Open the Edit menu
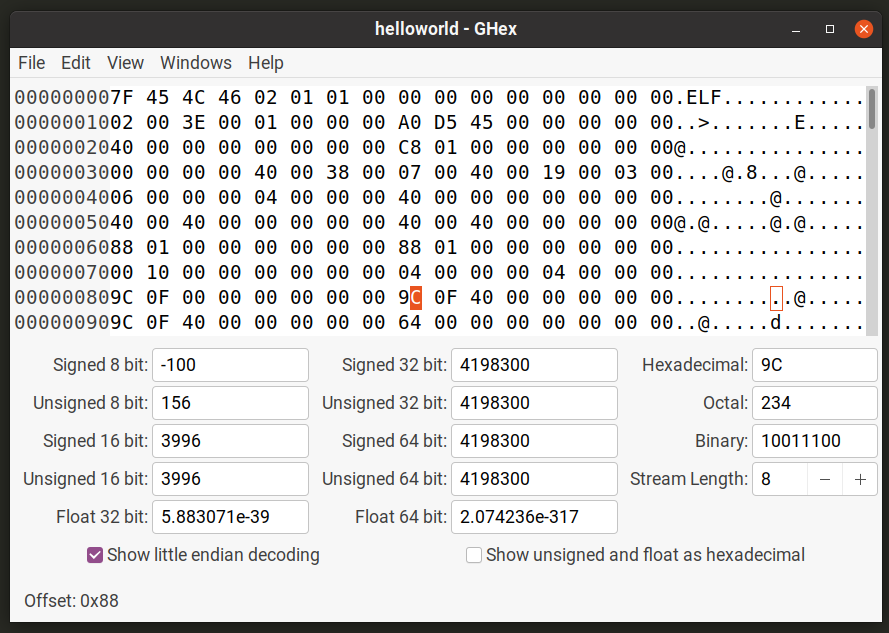 pos(76,63)
